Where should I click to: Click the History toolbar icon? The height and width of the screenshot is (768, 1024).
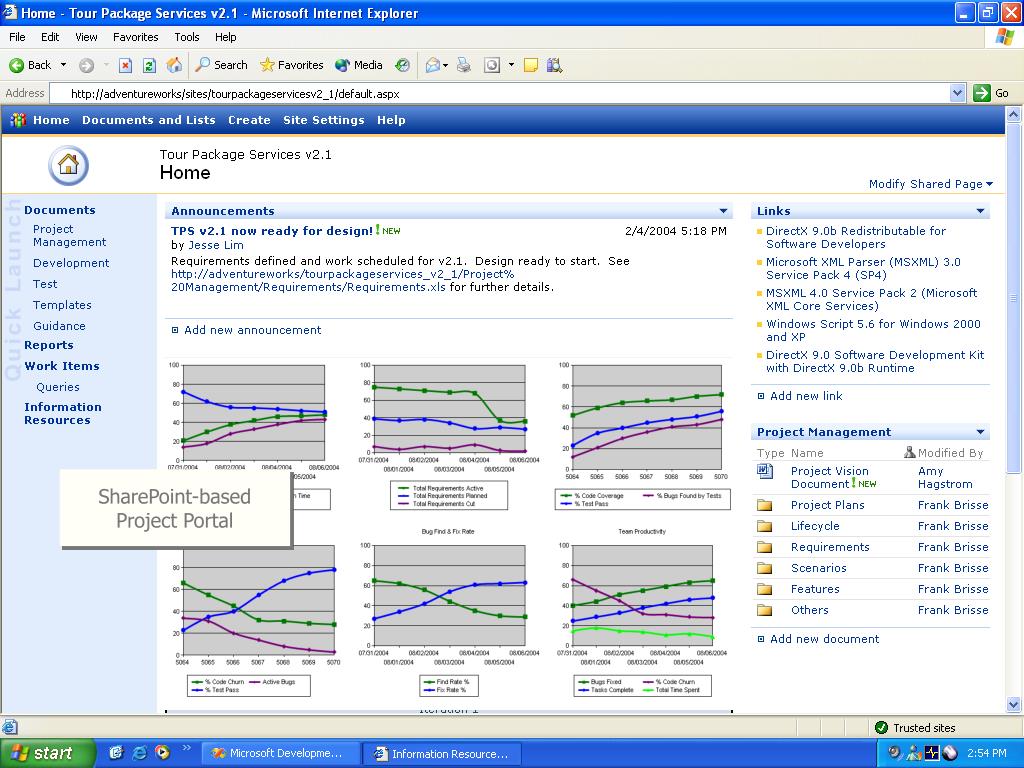tap(403, 65)
